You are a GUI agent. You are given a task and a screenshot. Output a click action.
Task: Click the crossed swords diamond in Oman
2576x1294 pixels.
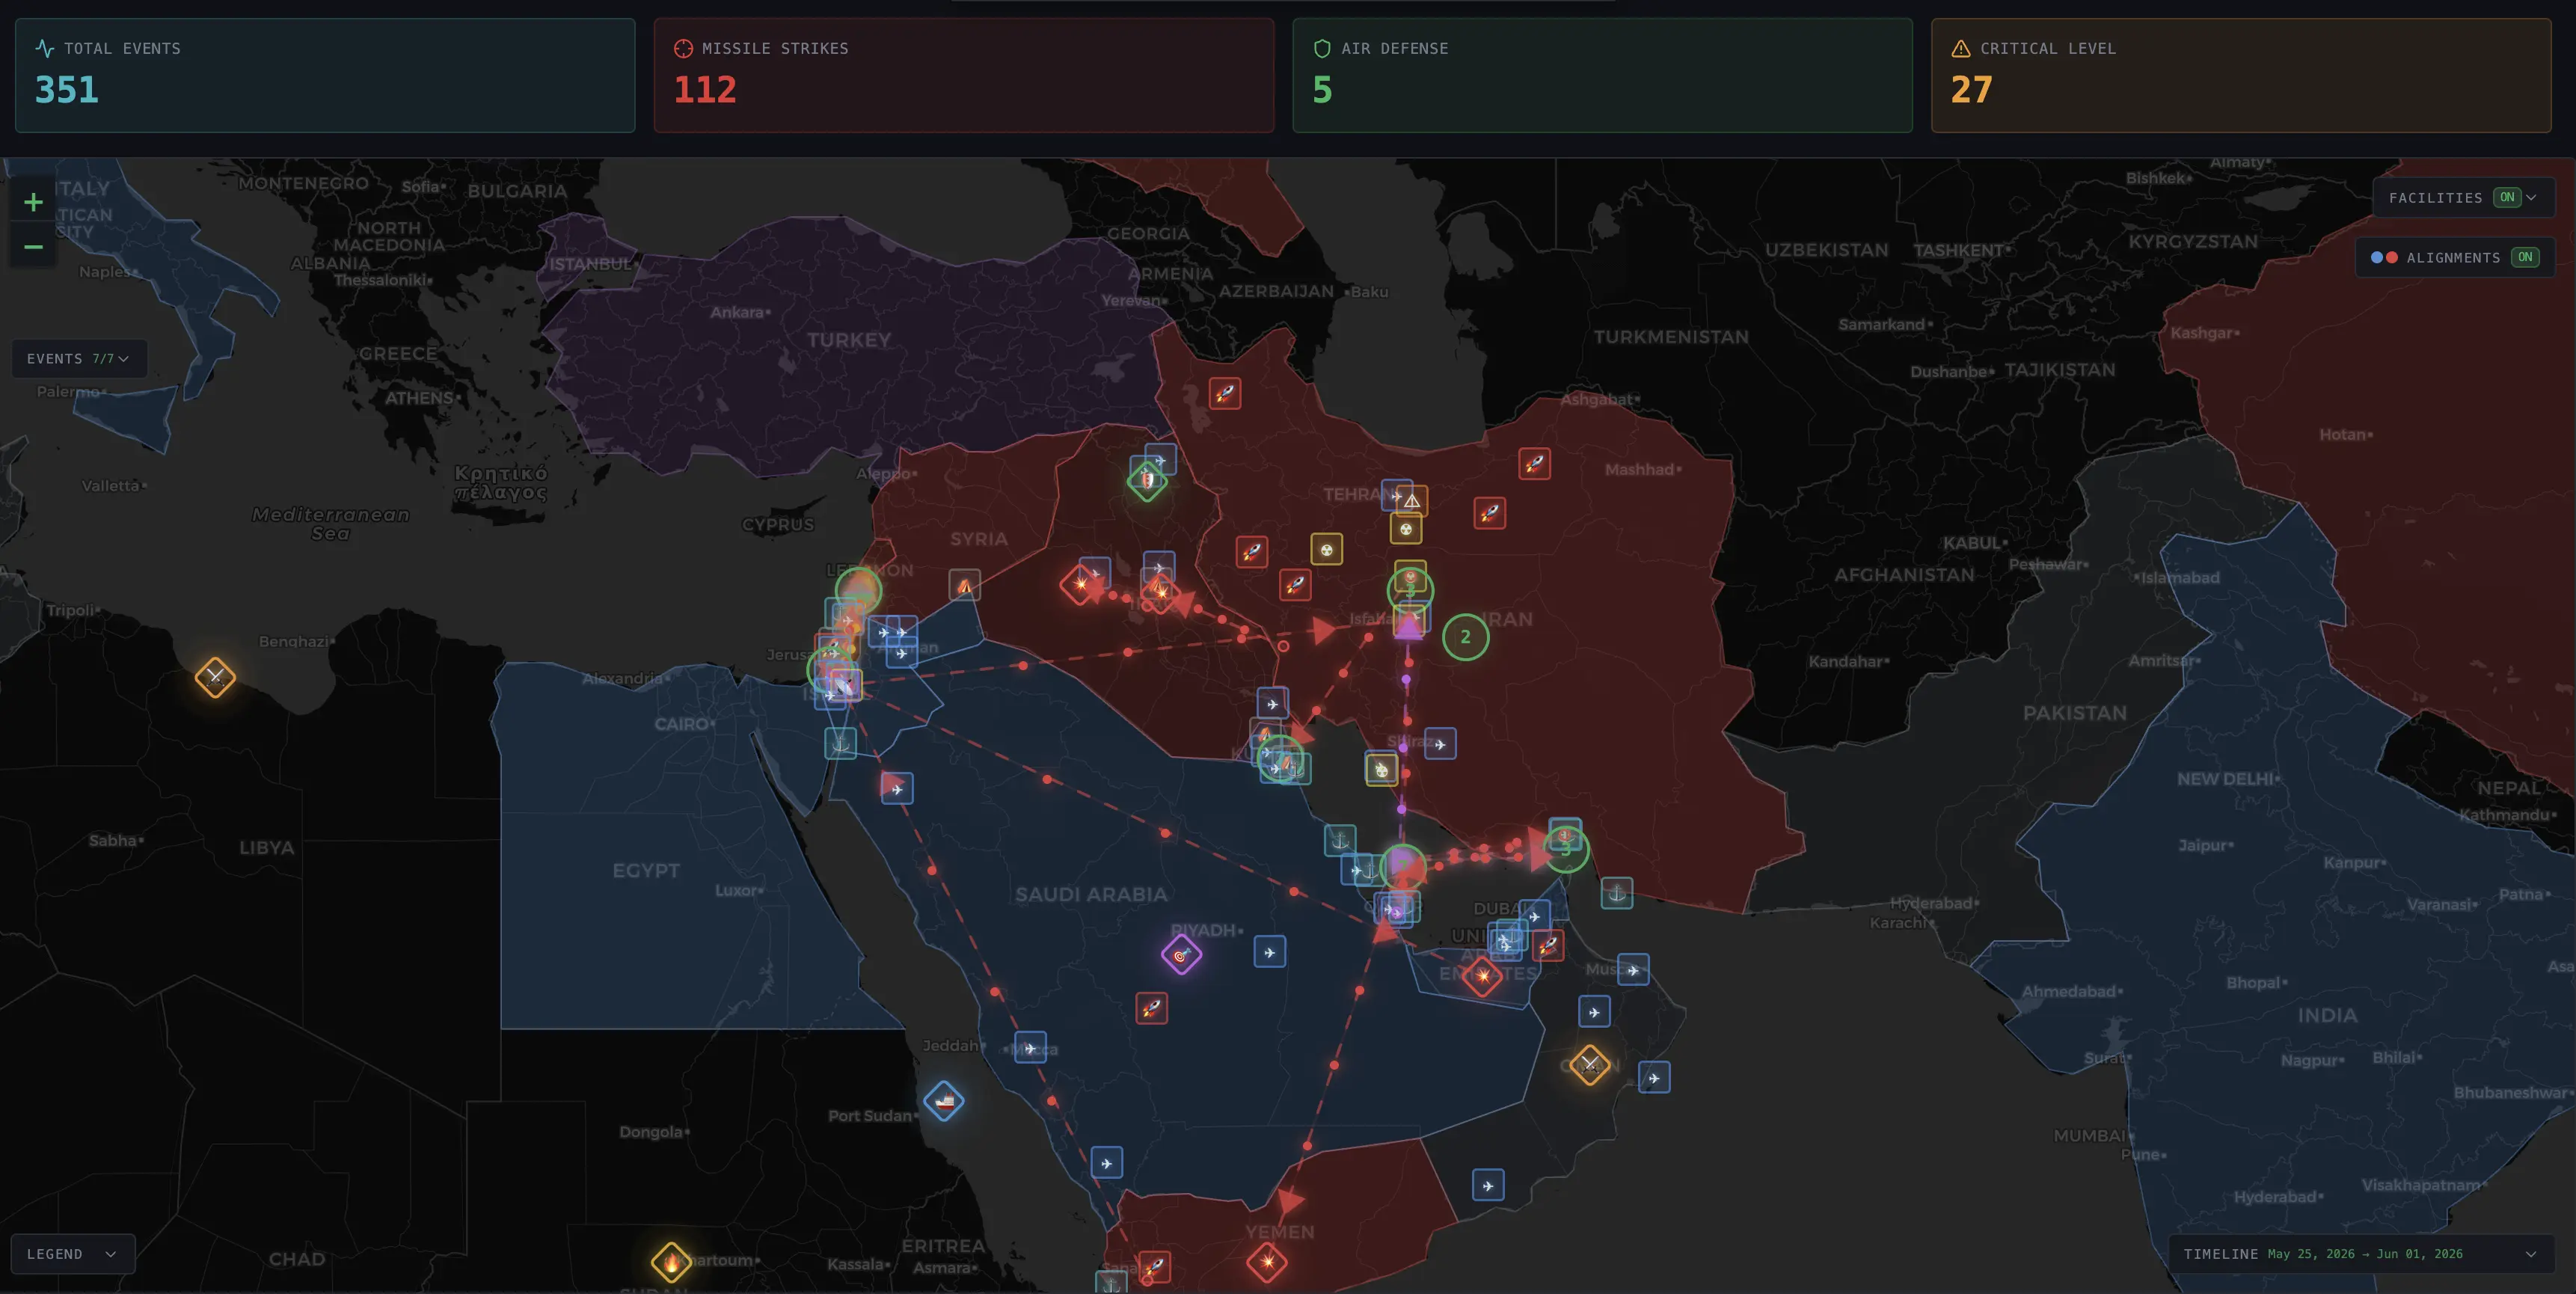click(1589, 1065)
